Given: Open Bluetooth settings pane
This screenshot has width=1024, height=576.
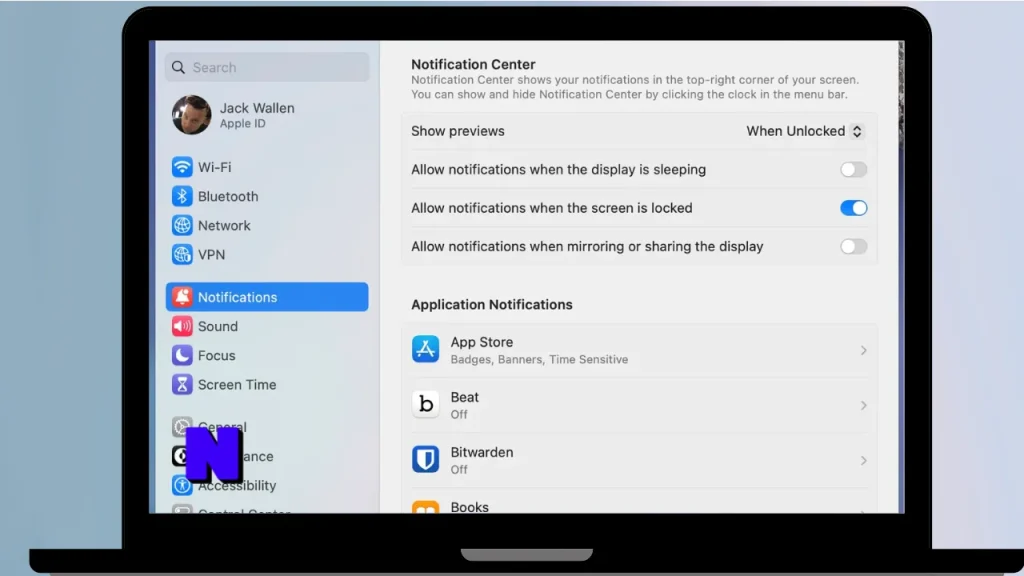Looking at the screenshot, I should point(266,197).
